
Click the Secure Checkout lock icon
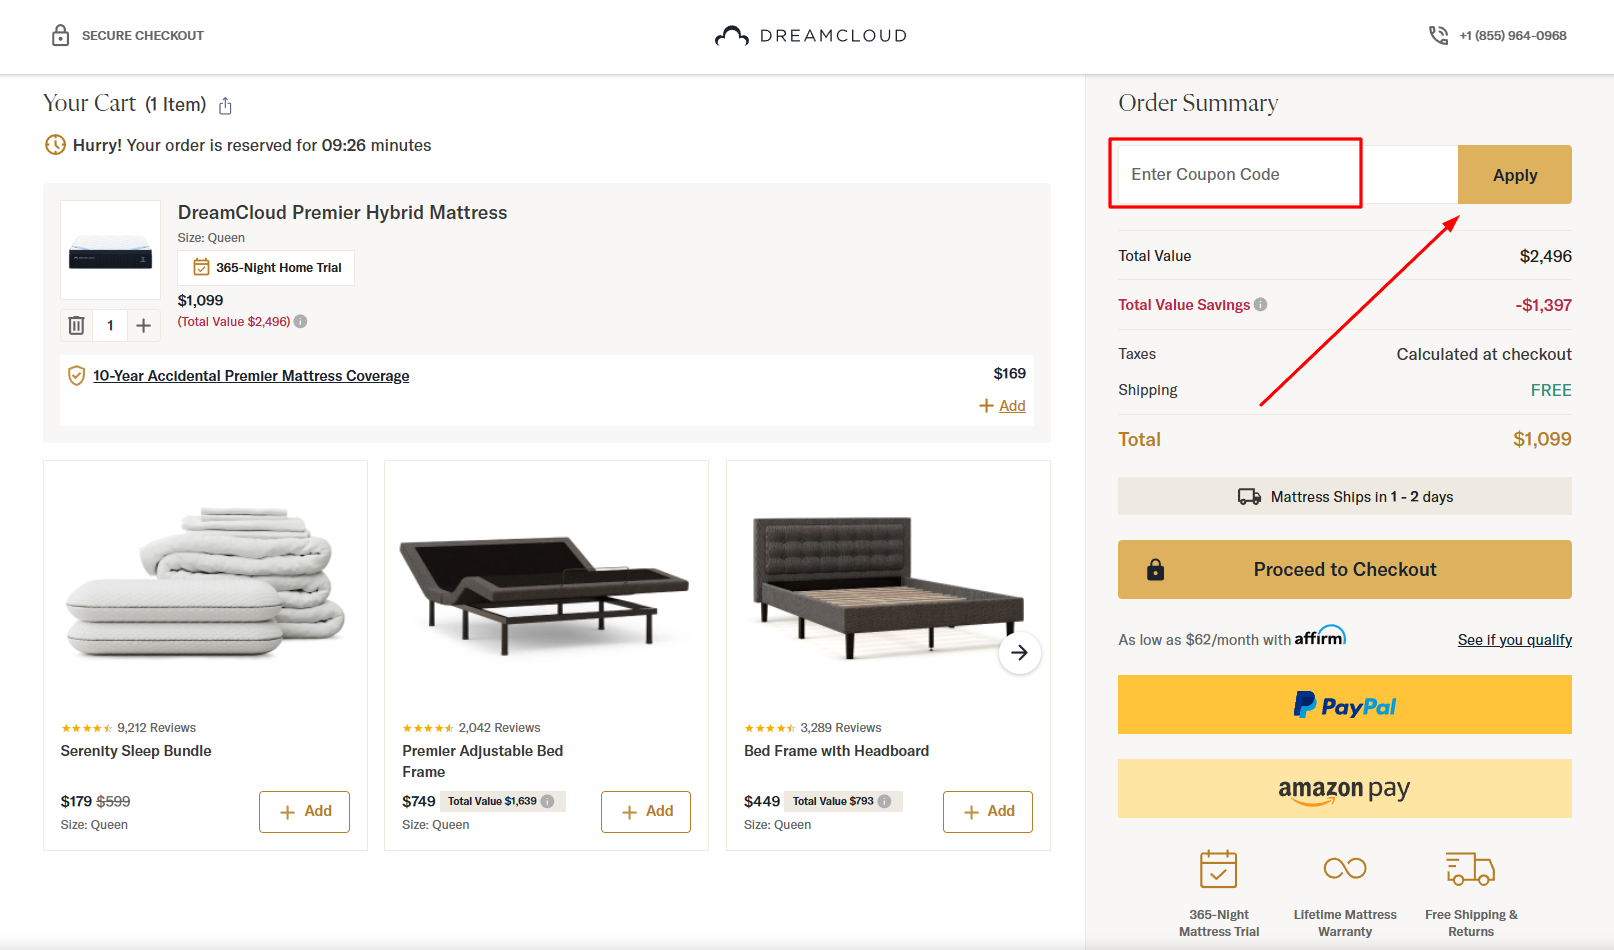point(60,34)
